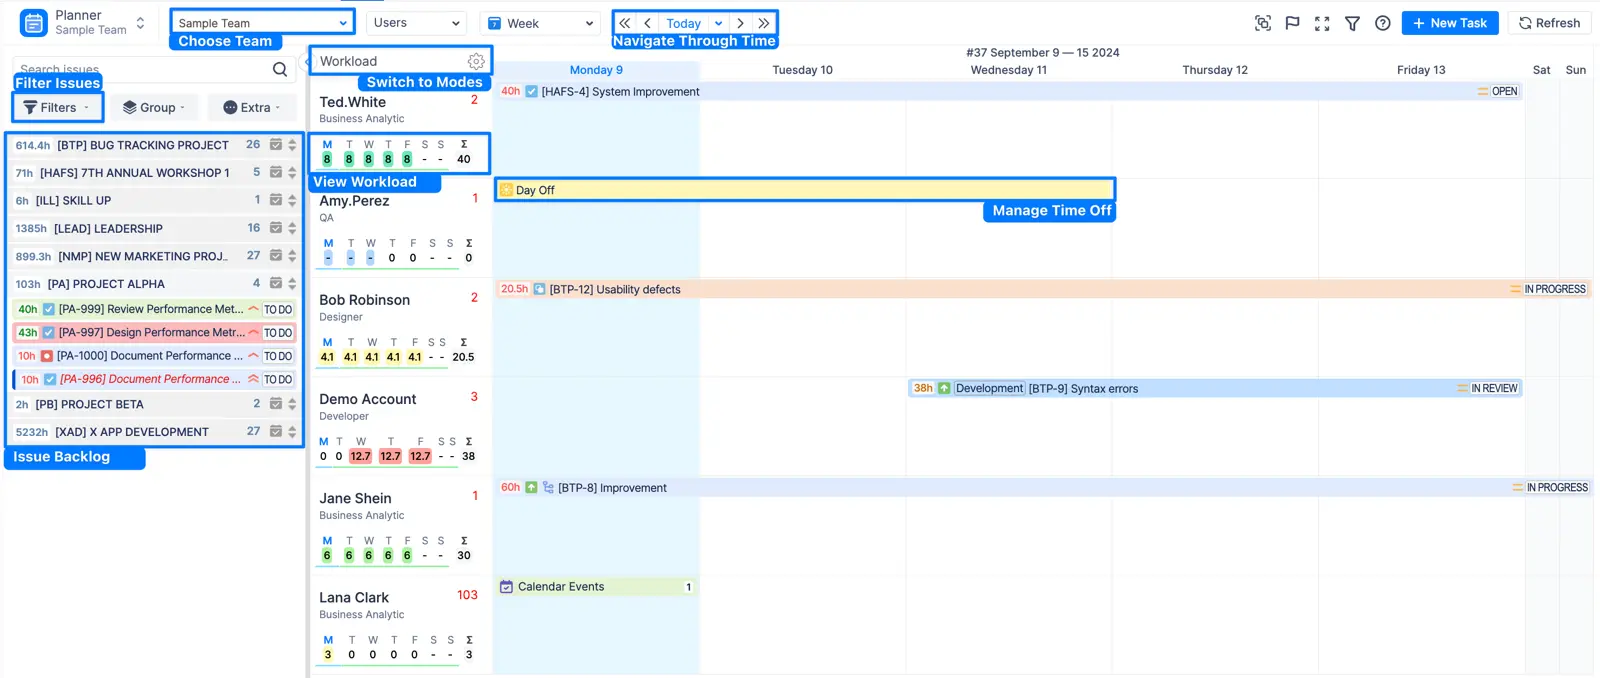Screen dimensions: 1600x678
Task: Open the Group menu
Action: pyautogui.click(x=154, y=107)
